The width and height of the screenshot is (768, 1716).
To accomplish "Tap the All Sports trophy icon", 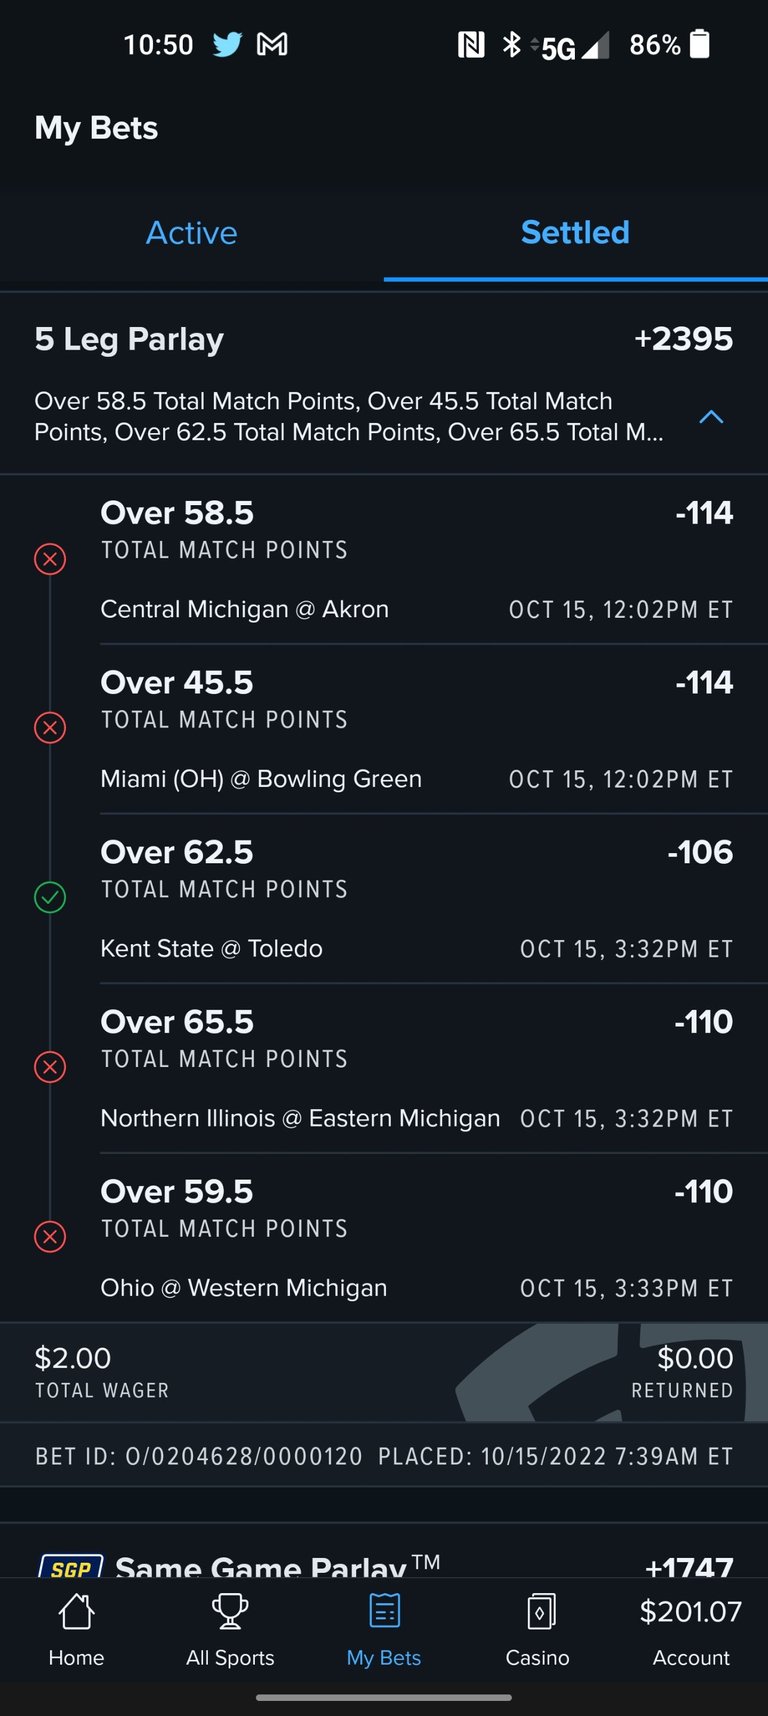I will [230, 1611].
